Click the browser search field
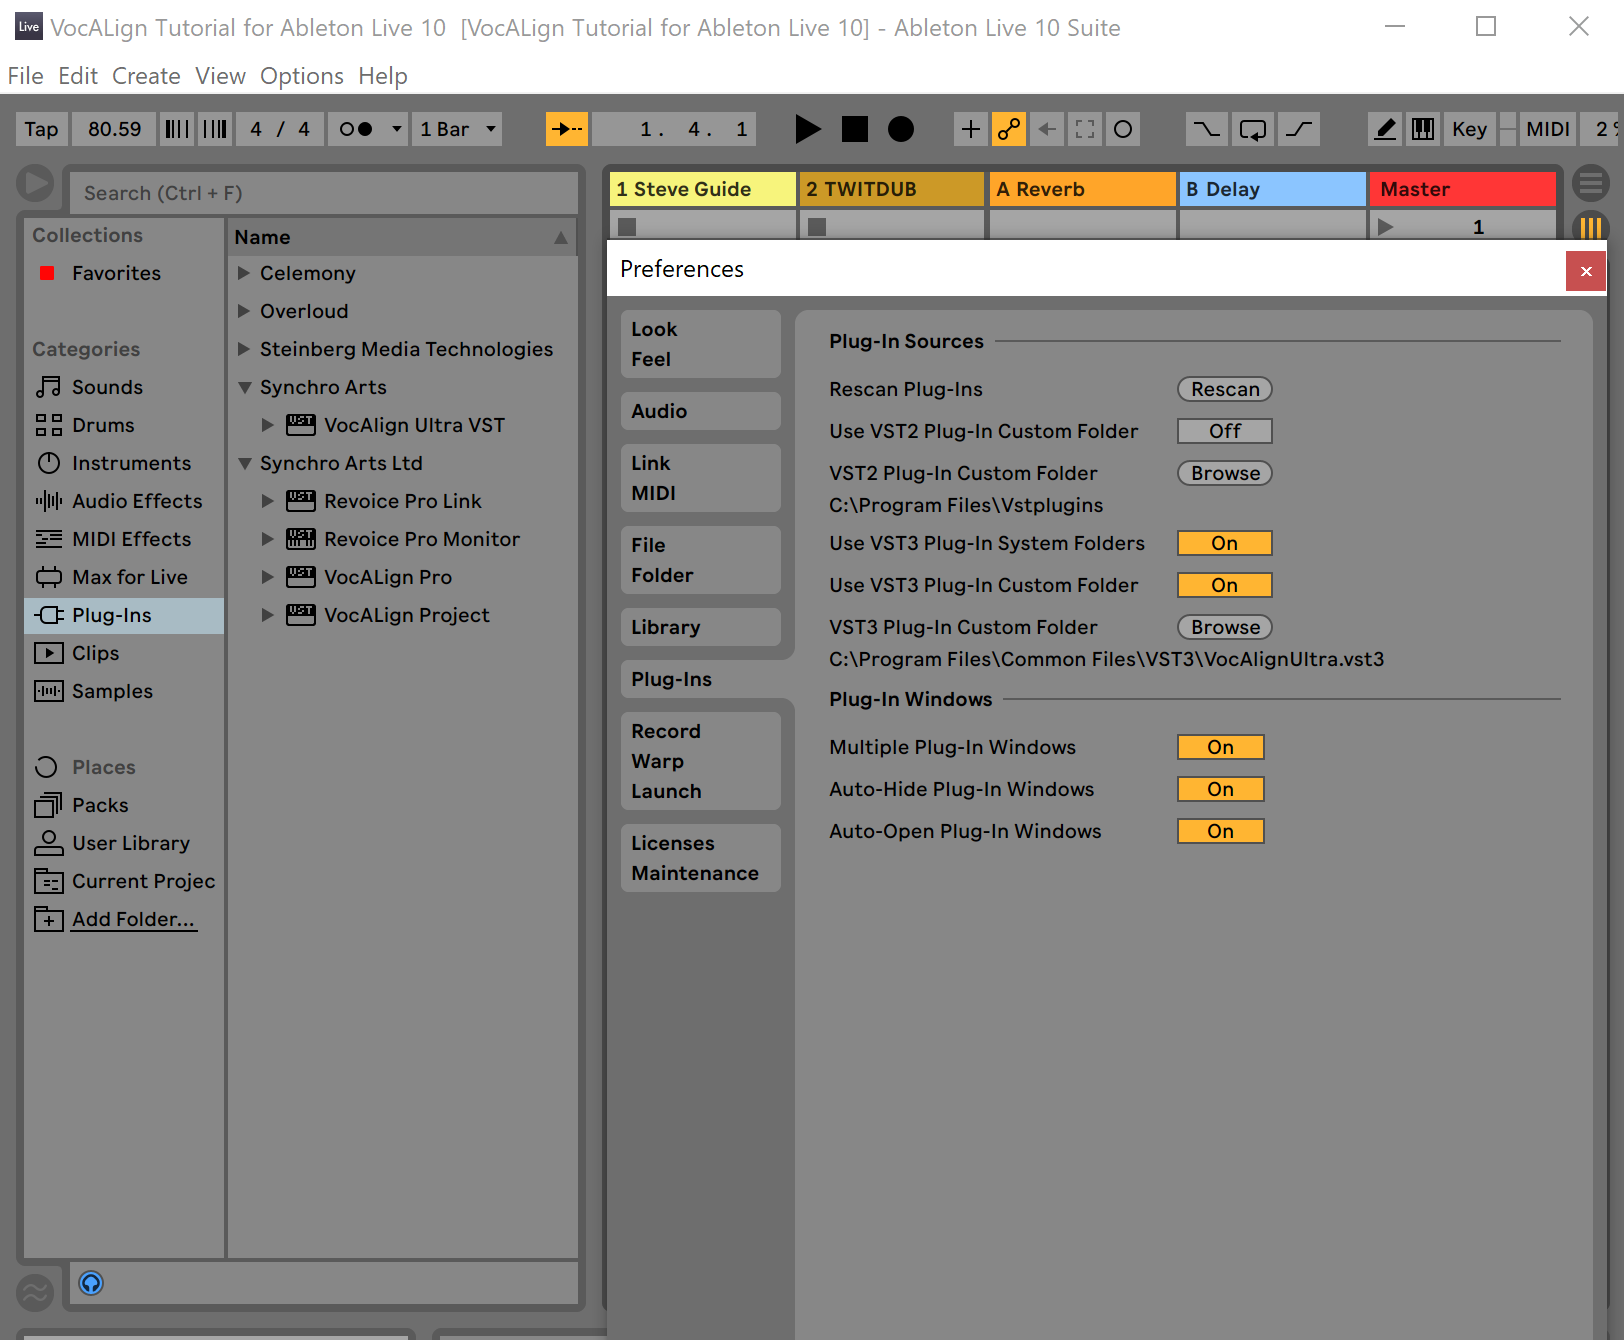1624x1340 pixels. (322, 193)
